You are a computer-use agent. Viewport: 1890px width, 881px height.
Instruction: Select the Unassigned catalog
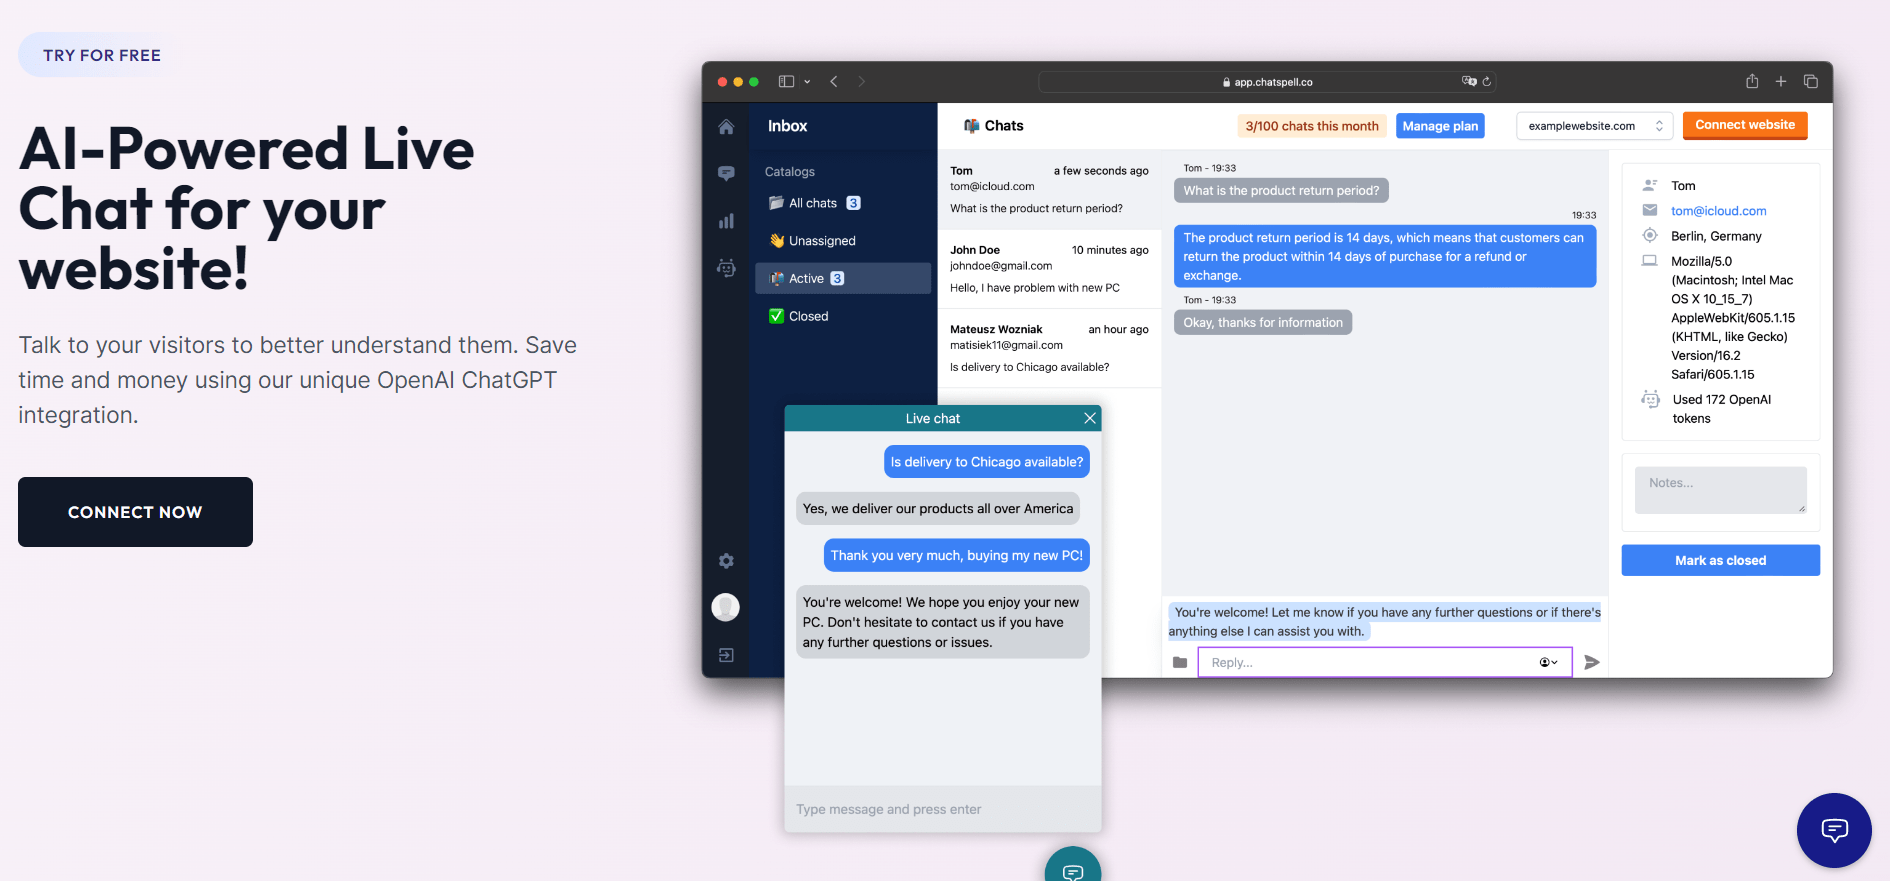point(842,241)
